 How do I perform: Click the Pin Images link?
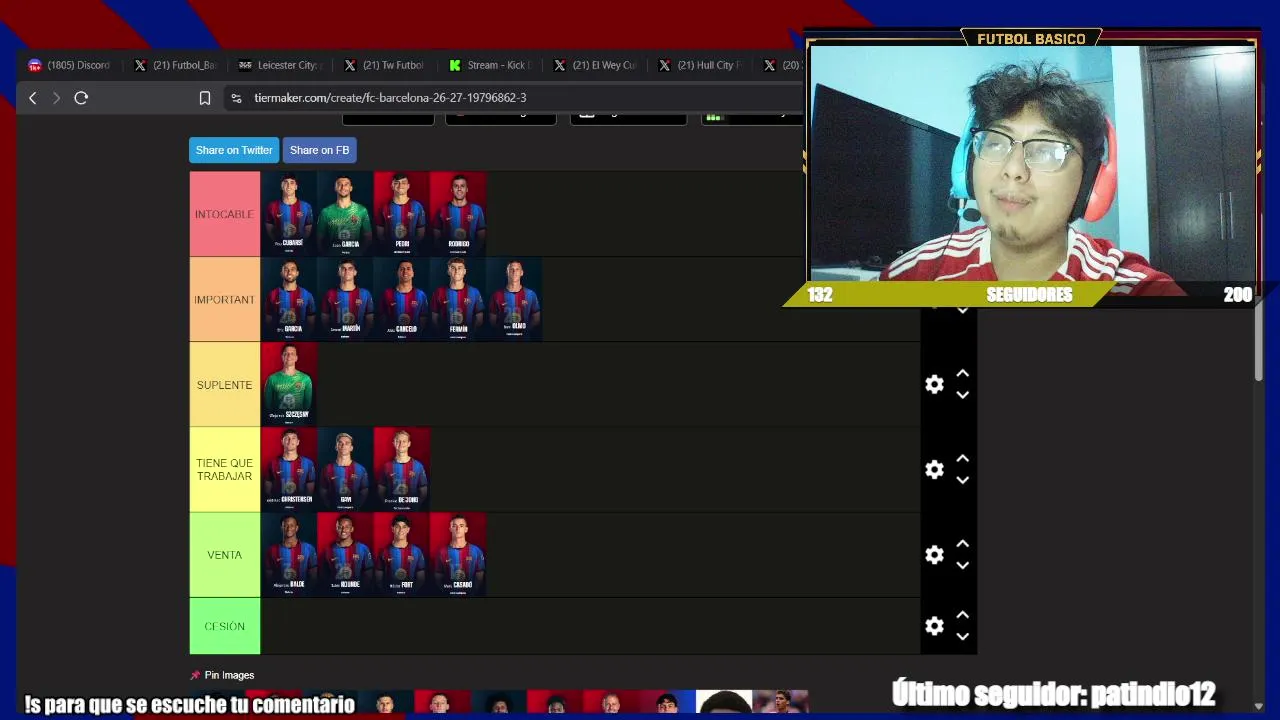pyautogui.click(x=229, y=675)
